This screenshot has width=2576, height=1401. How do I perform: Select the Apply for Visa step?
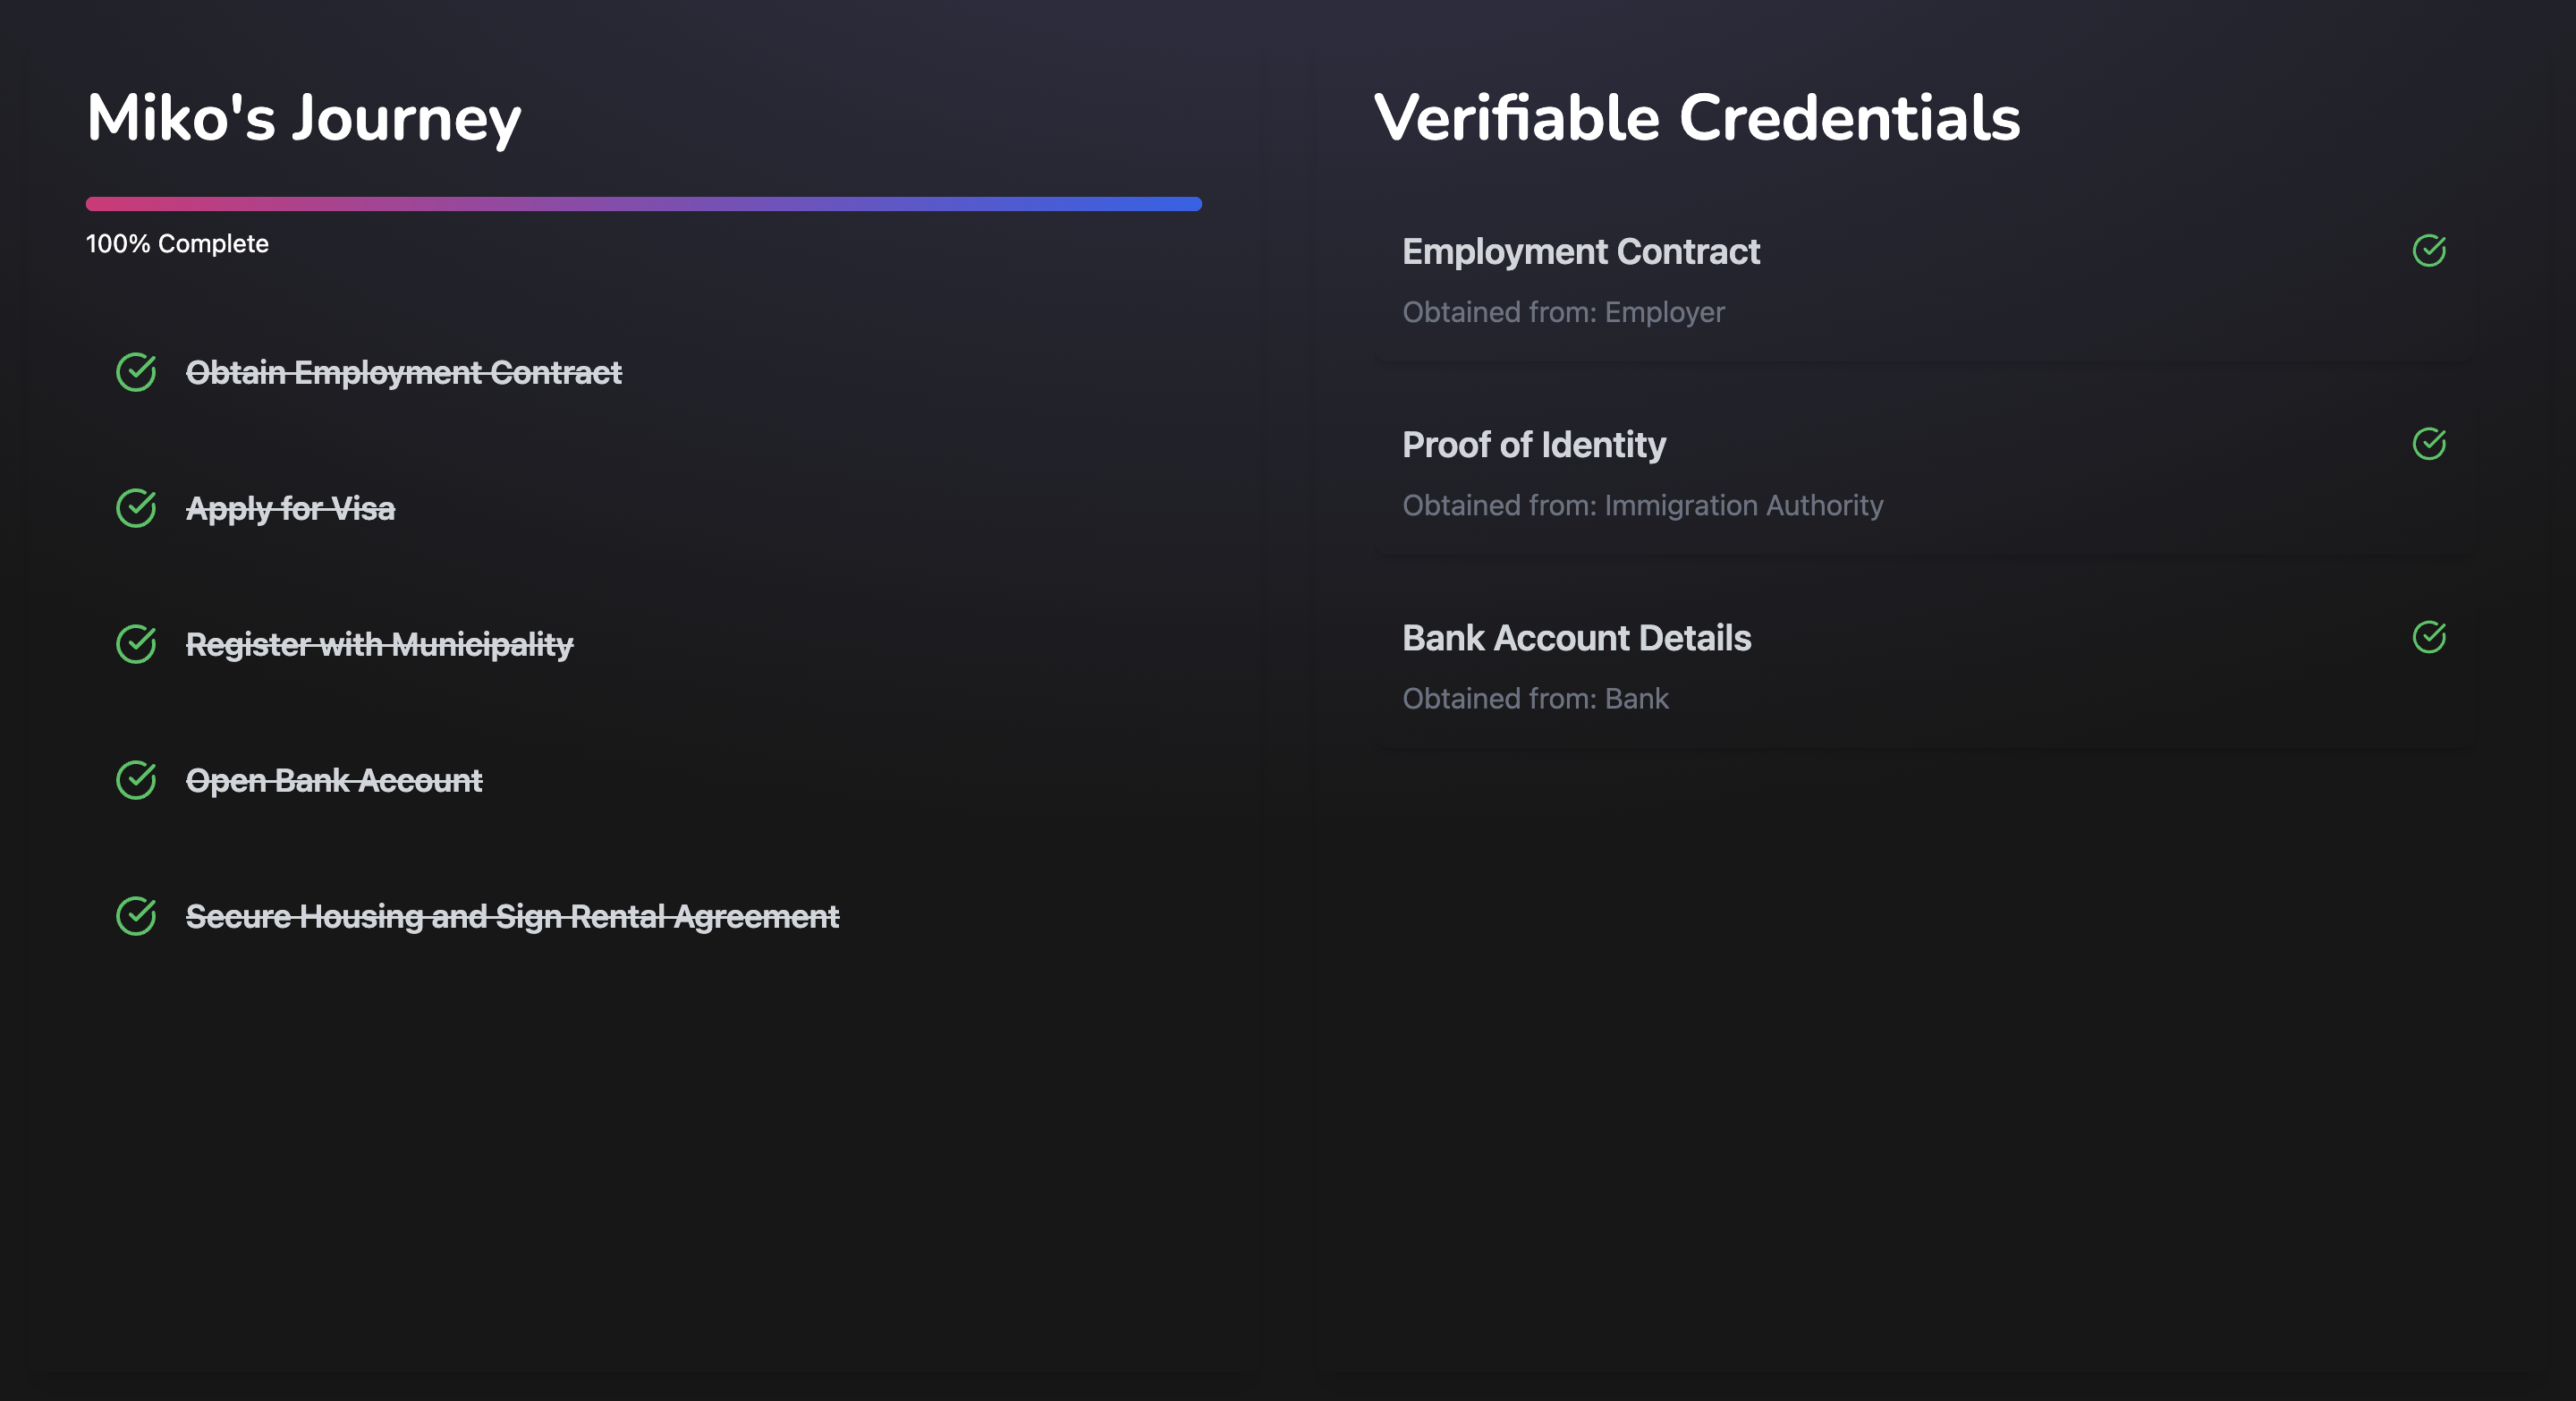[x=290, y=508]
